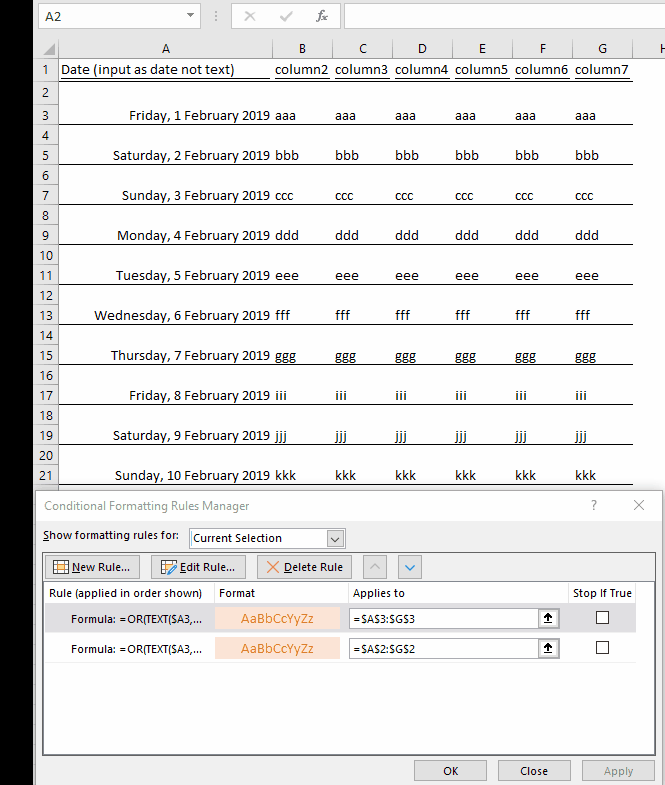Click the Insert Function fx icon
Image resolution: width=665 pixels, height=785 pixels.
321,17
